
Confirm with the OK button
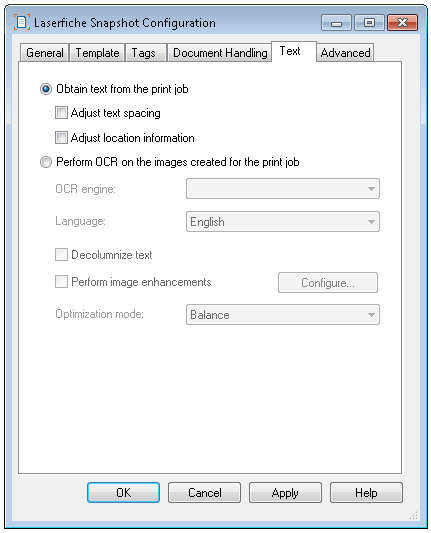coord(123,493)
